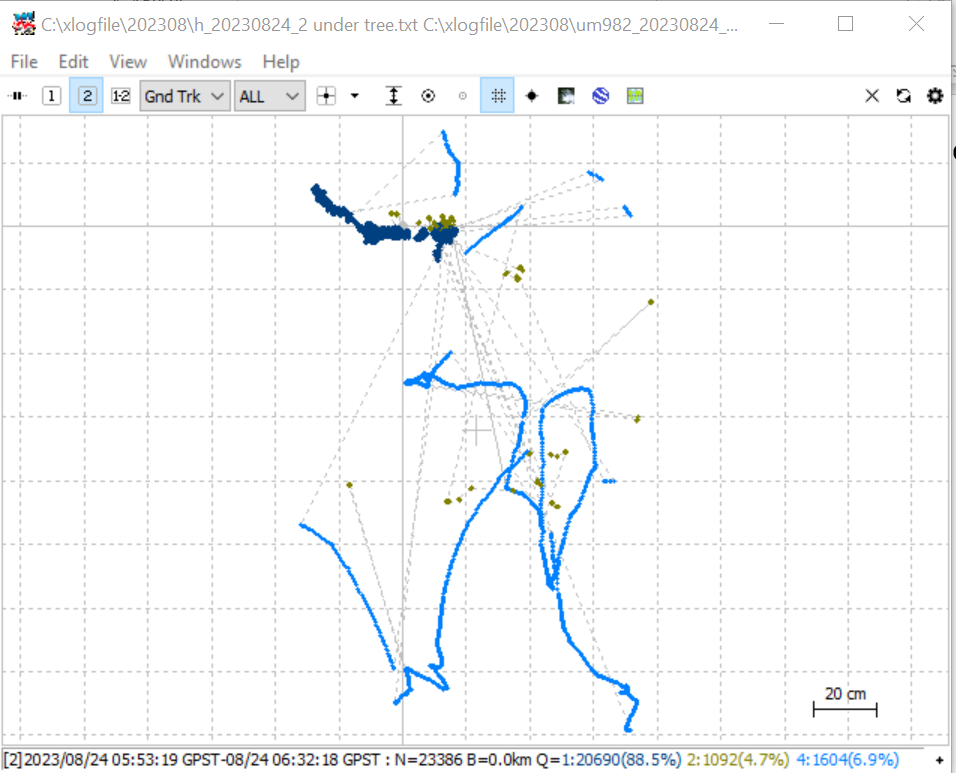This screenshot has width=956, height=773.
Task: Click the blue 4:1604(6.9%) status text
Action: pos(847,760)
